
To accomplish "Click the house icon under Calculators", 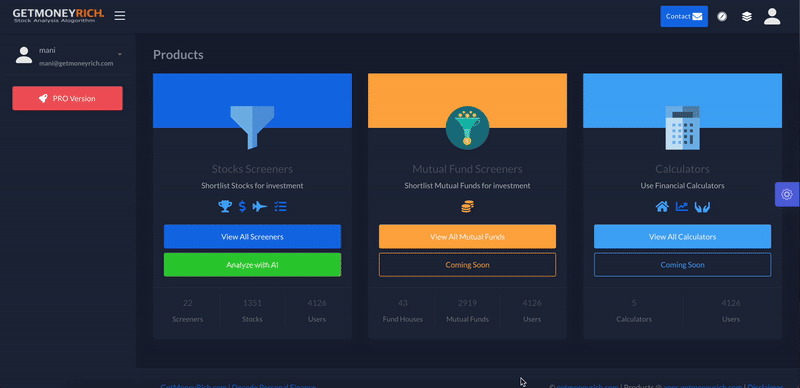I will (x=662, y=206).
